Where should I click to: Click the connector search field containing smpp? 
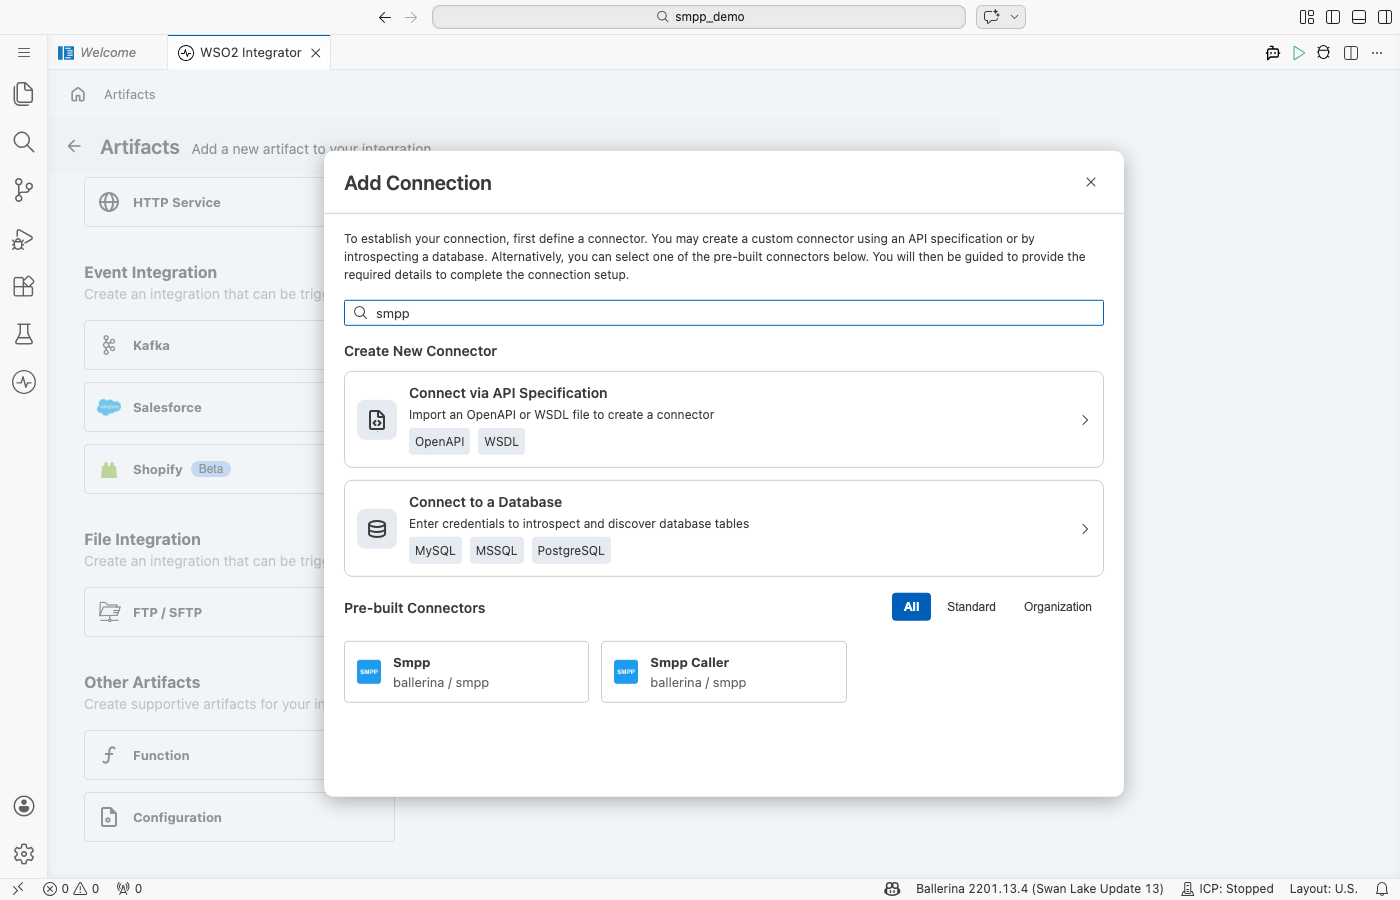click(x=724, y=313)
